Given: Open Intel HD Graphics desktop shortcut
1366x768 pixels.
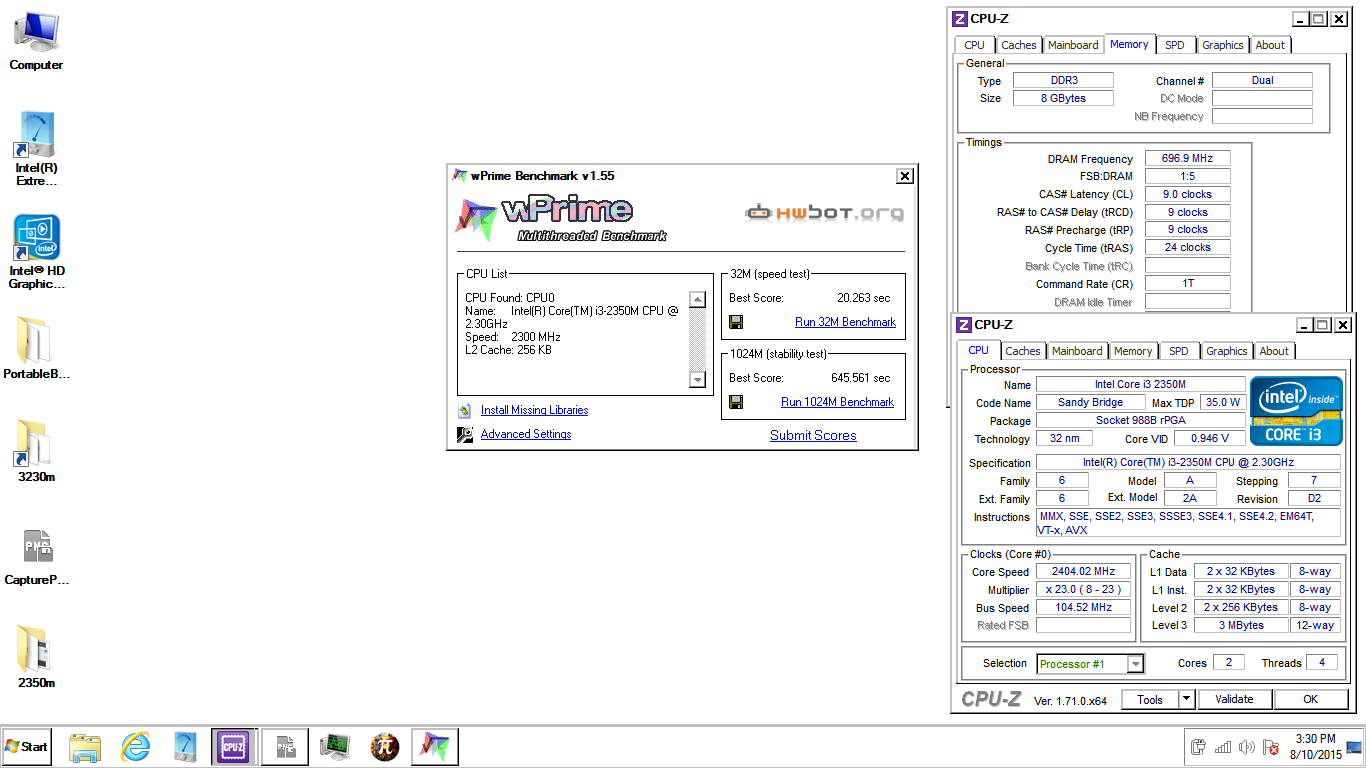Looking at the screenshot, I should click(x=36, y=252).
